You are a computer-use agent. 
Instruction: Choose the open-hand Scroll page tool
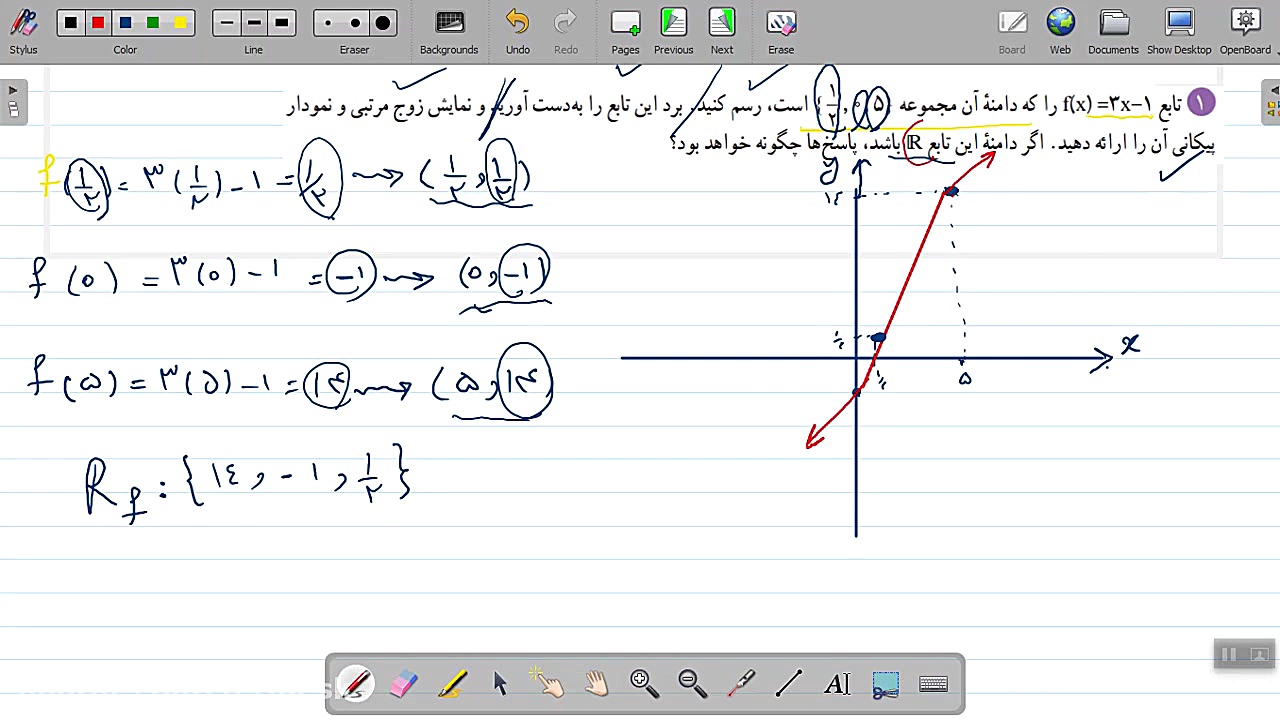click(x=596, y=684)
